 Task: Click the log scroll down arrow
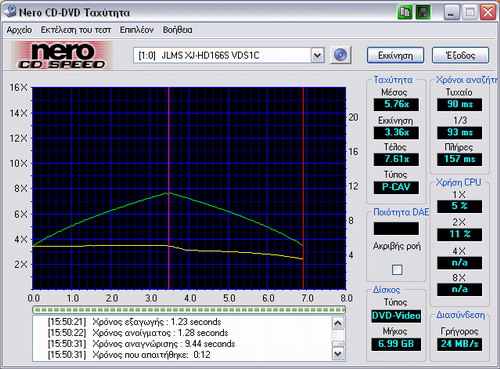pos(338,353)
